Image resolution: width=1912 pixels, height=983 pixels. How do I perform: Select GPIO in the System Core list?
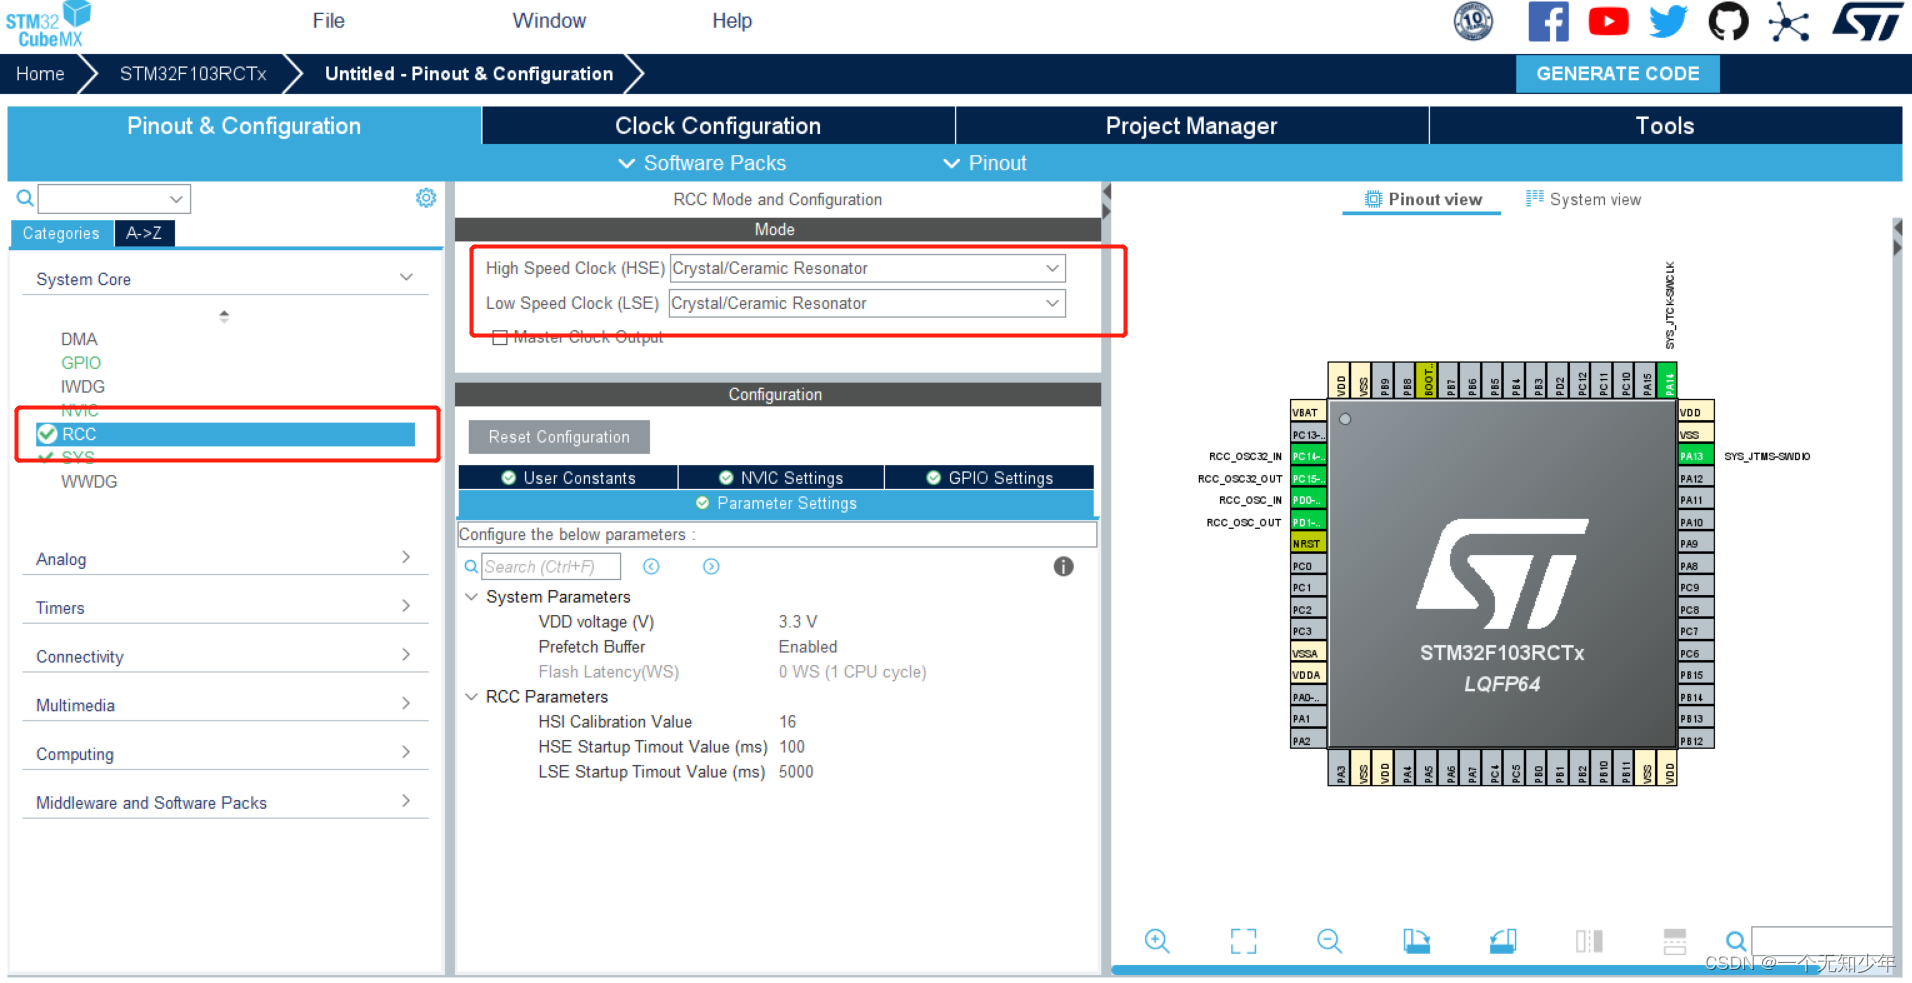(x=81, y=362)
